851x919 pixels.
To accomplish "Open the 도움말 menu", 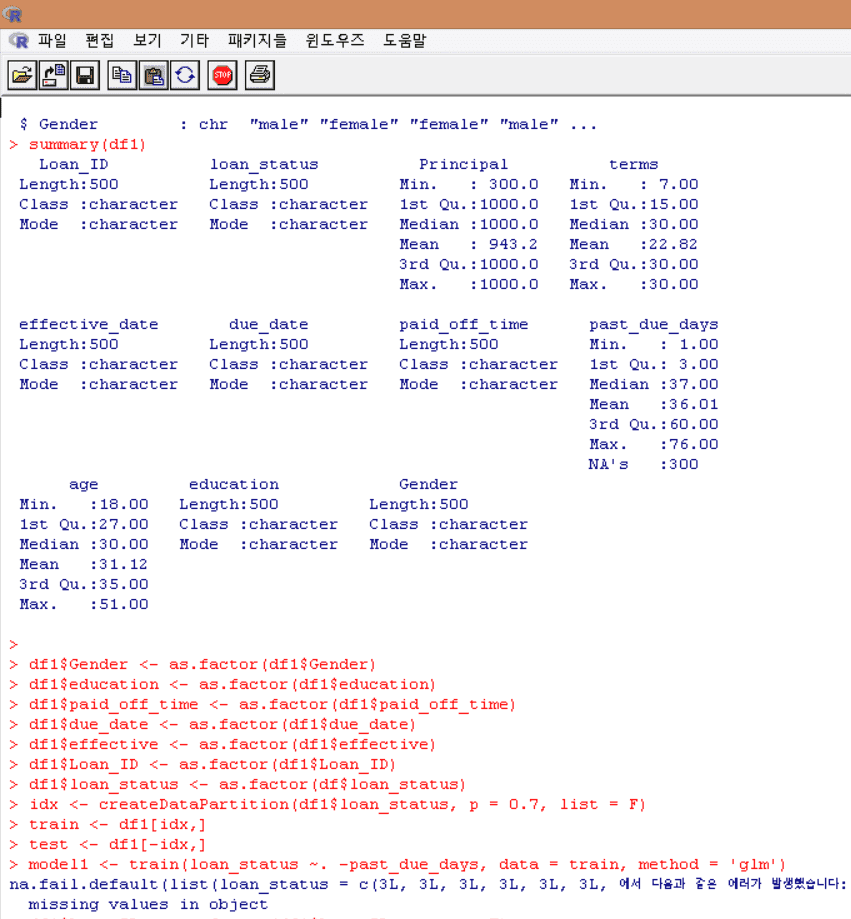I will (x=404, y=40).
